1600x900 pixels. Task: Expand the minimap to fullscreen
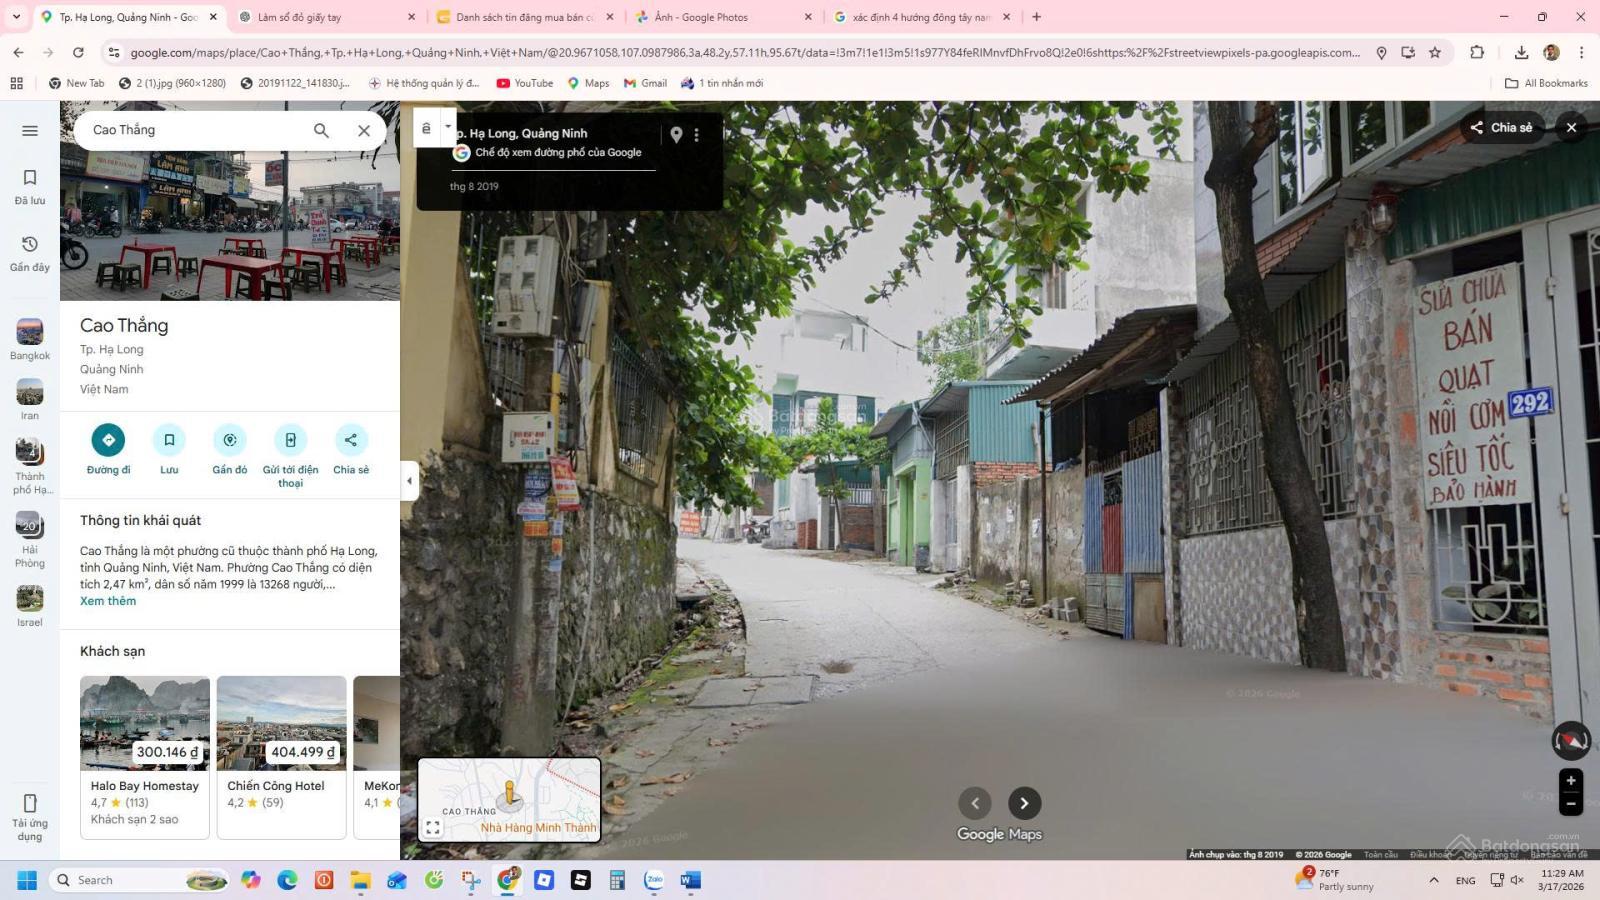pos(433,828)
